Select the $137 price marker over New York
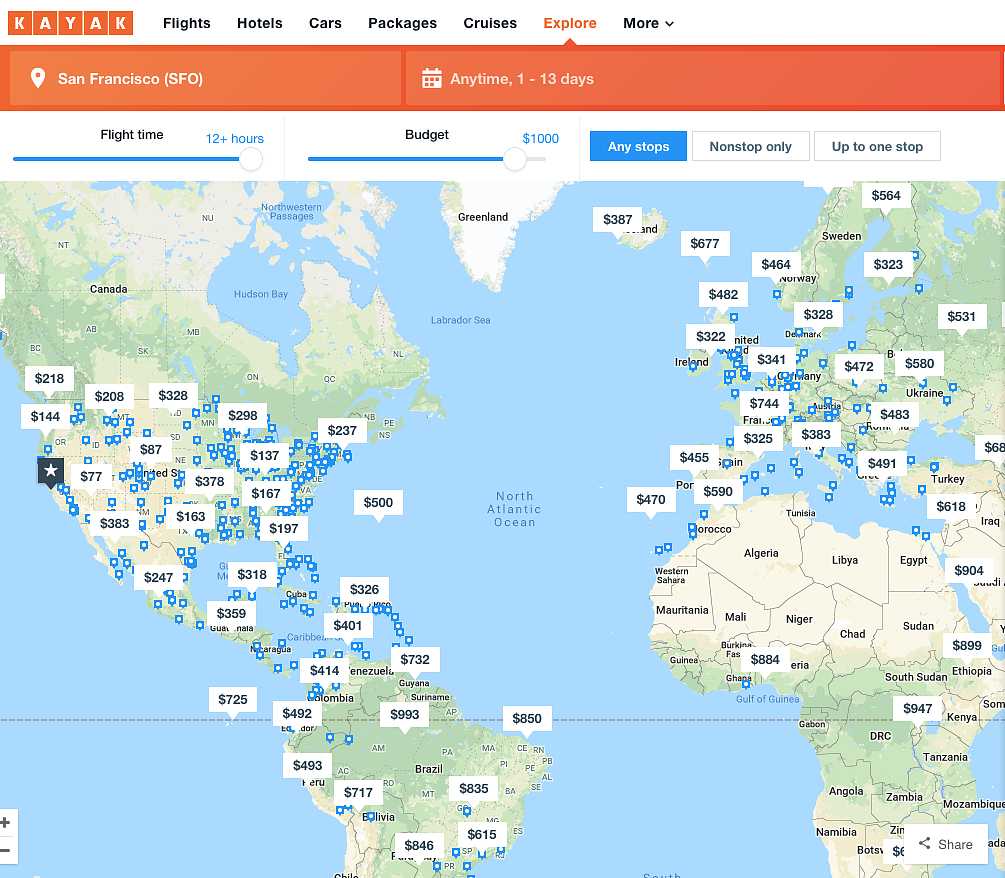The height and width of the screenshot is (878, 1005). point(265,455)
